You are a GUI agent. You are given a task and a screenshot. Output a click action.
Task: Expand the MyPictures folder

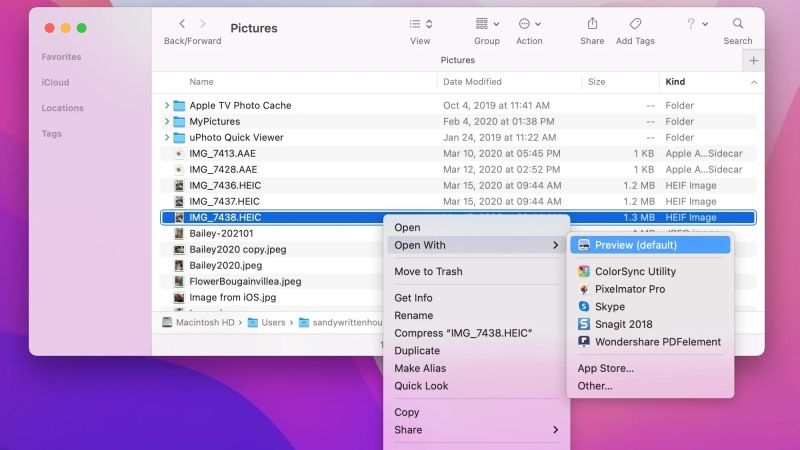pyautogui.click(x=166, y=121)
